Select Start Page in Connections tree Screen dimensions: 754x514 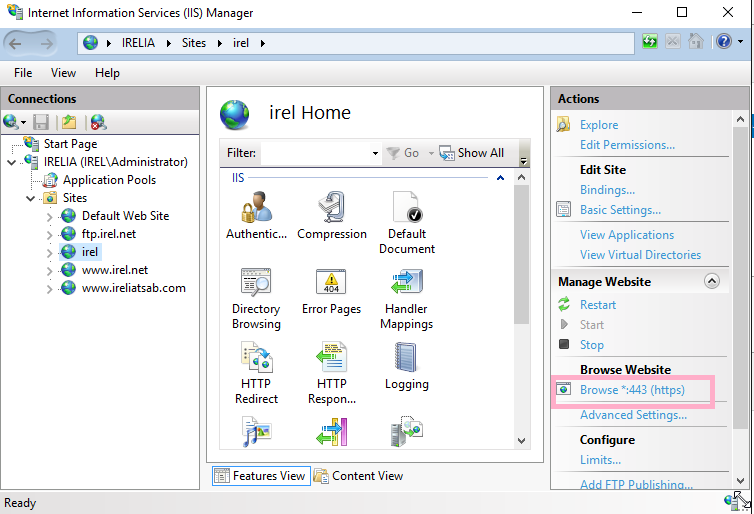pos(70,144)
